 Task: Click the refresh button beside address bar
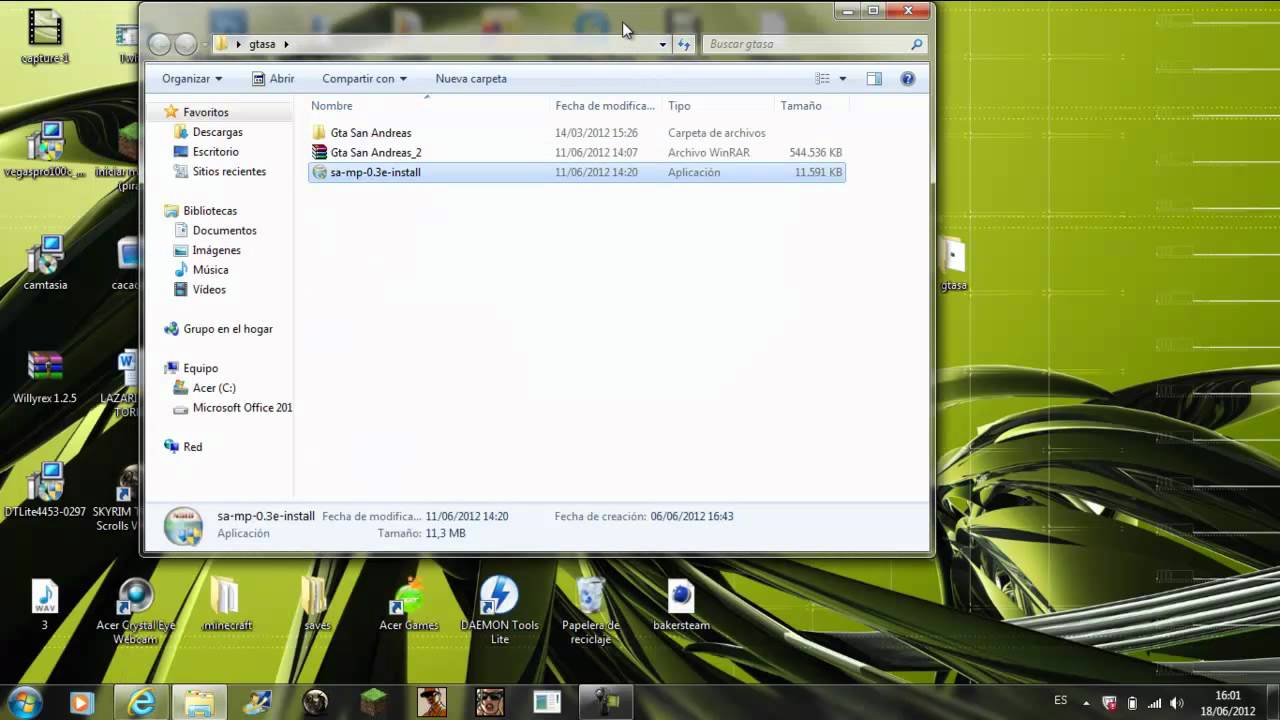684,44
